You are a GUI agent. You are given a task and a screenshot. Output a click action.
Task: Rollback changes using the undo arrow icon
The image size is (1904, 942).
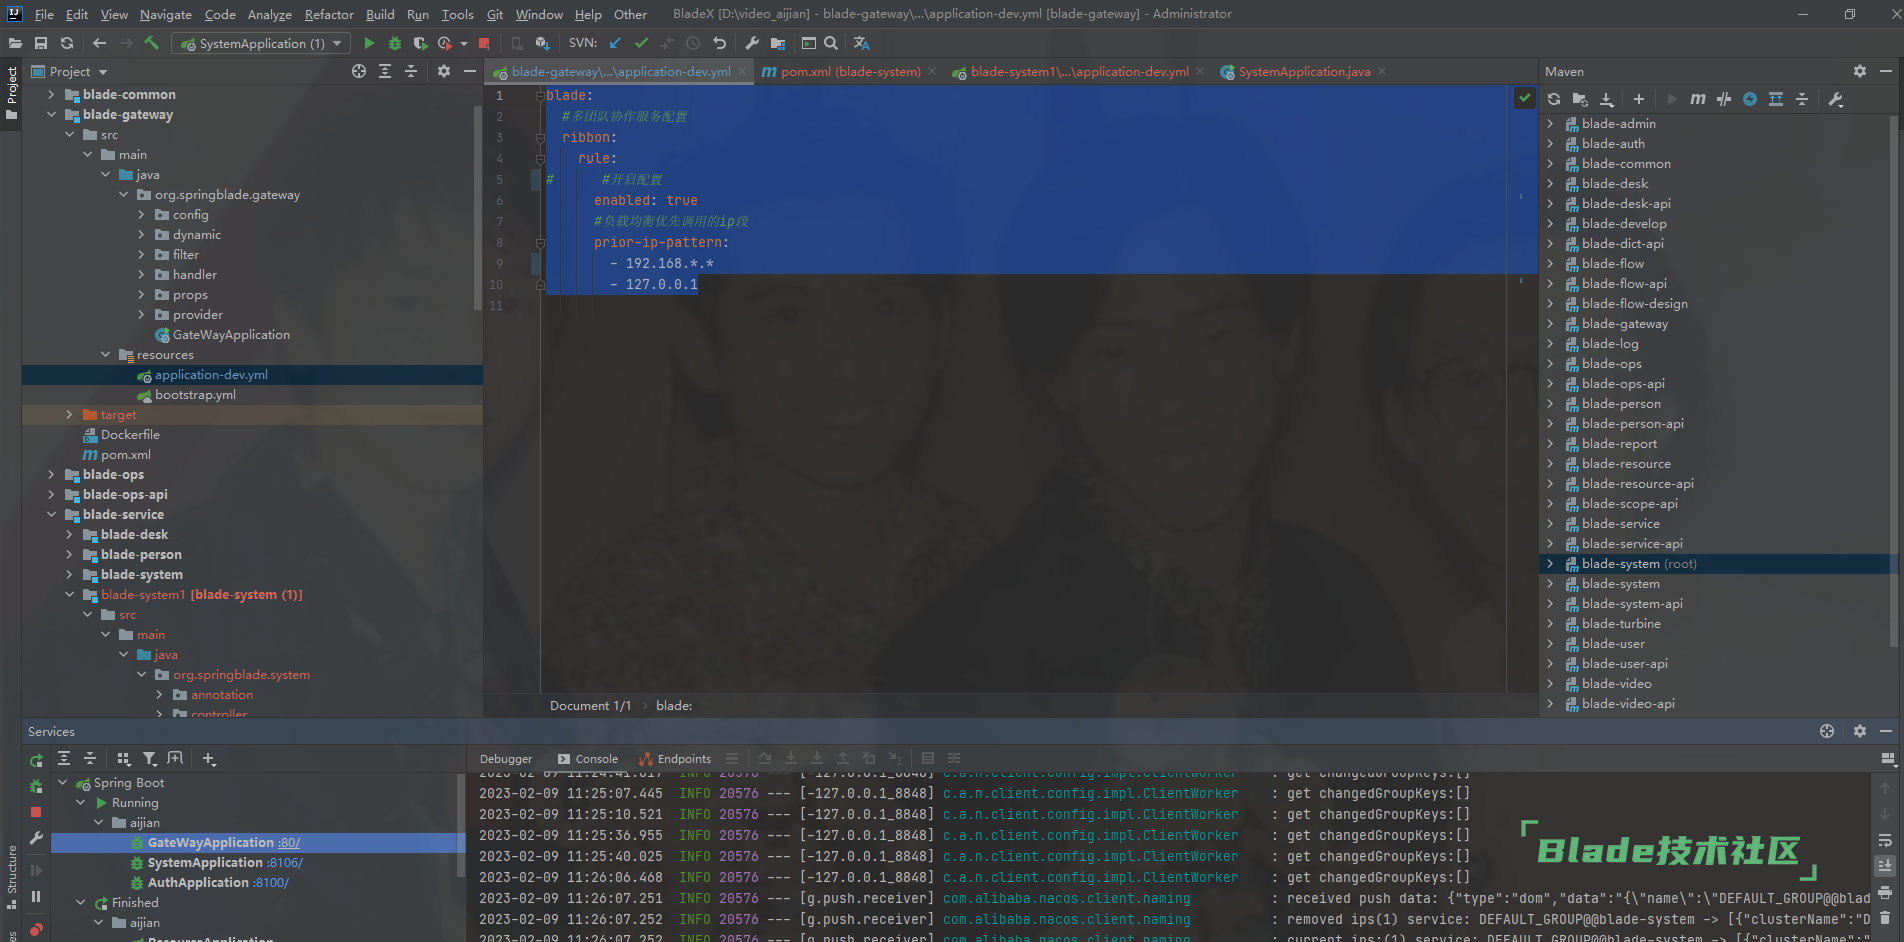click(719, 43)
